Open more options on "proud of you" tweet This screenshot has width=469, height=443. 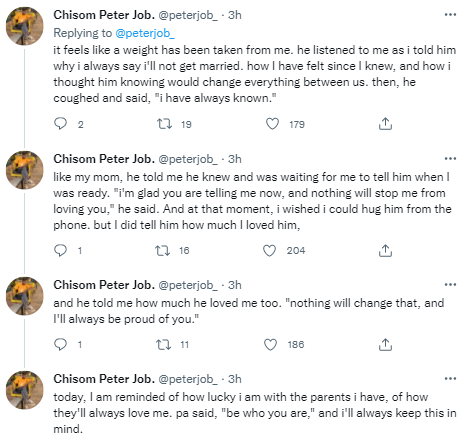pyautogui.click(x=450, y=285)
